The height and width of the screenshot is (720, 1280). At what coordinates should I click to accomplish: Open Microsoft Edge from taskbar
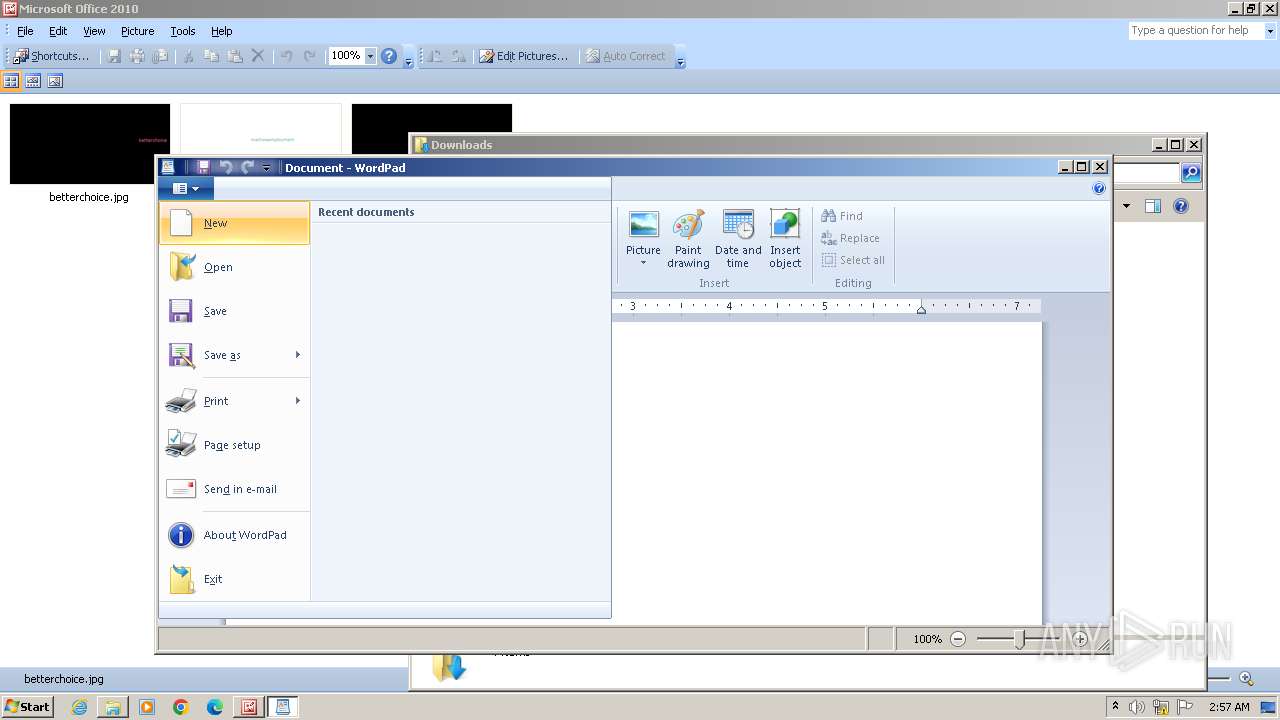pyautogui.click(x=215, y=707)
